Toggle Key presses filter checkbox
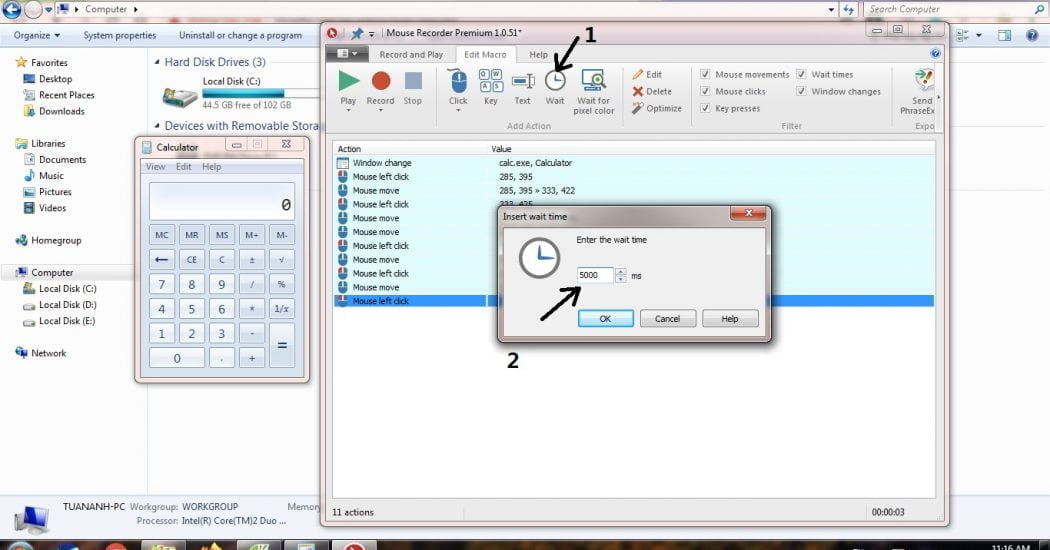1050x550 pixels. tap(704, 108)
